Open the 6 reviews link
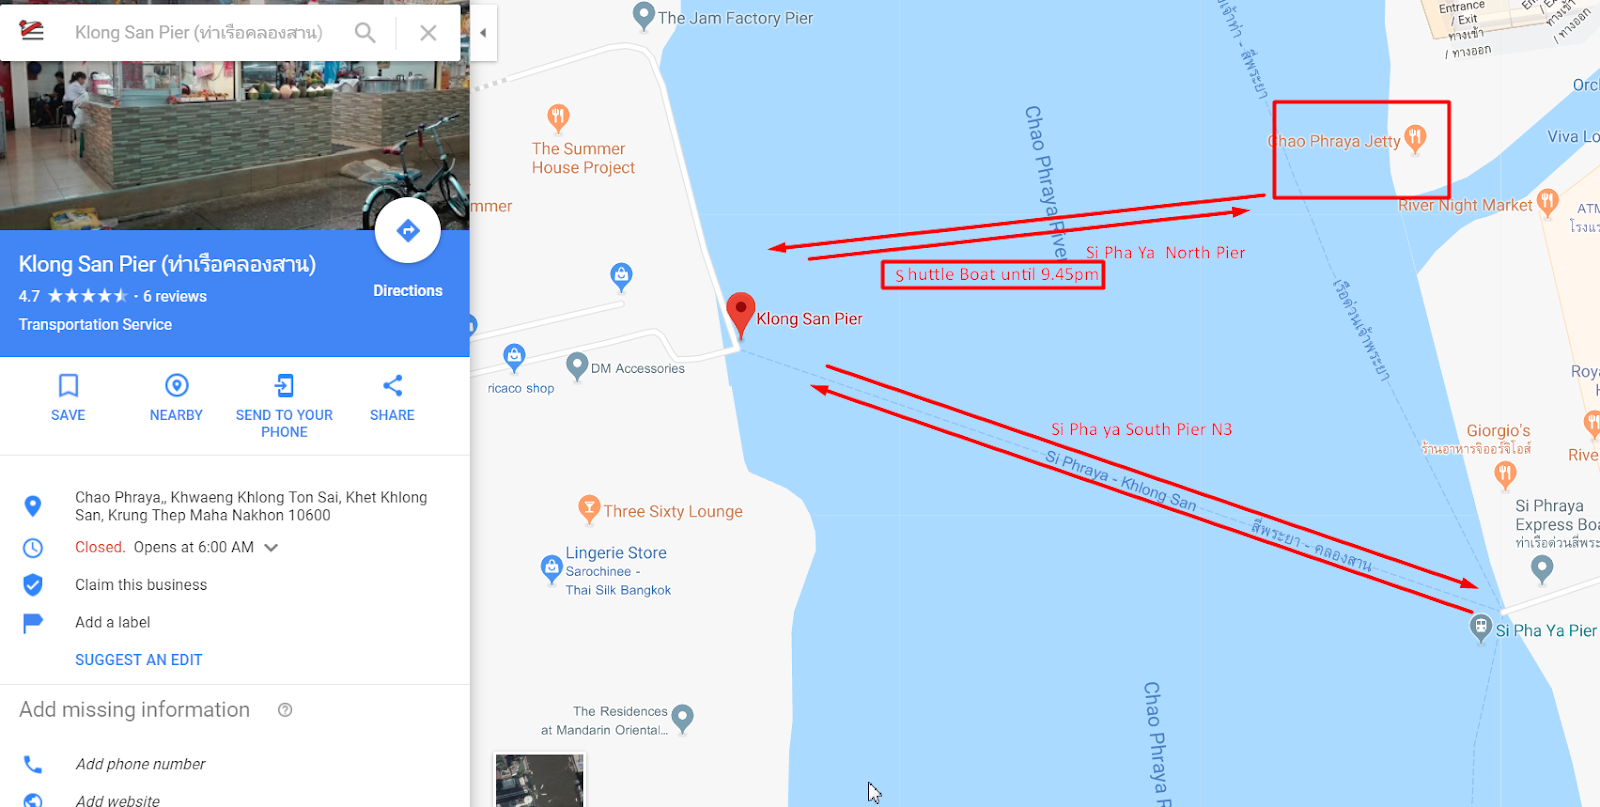This screenshot has height=807, width=1600. pos(175,296)
